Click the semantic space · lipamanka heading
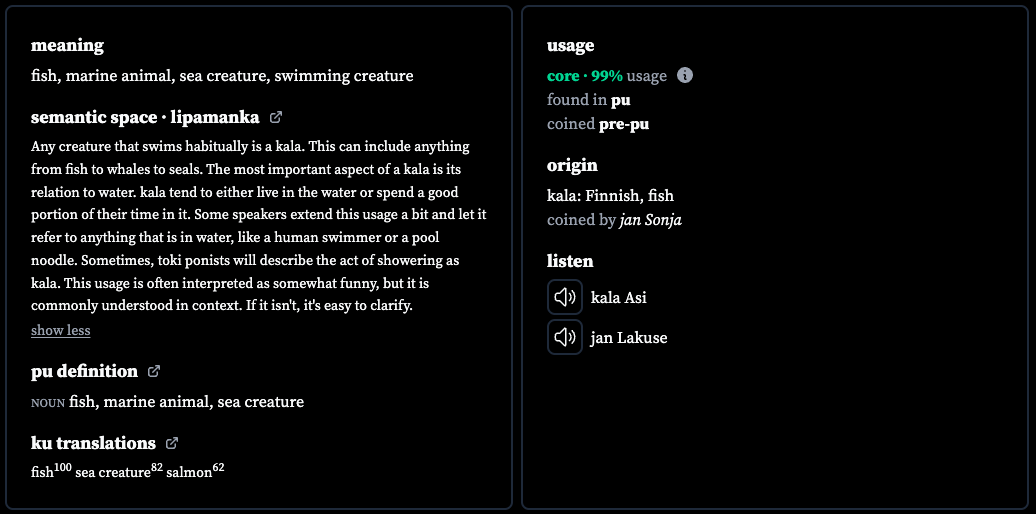The width and height of the screenshot is (1036, 514). pos(145,118)
